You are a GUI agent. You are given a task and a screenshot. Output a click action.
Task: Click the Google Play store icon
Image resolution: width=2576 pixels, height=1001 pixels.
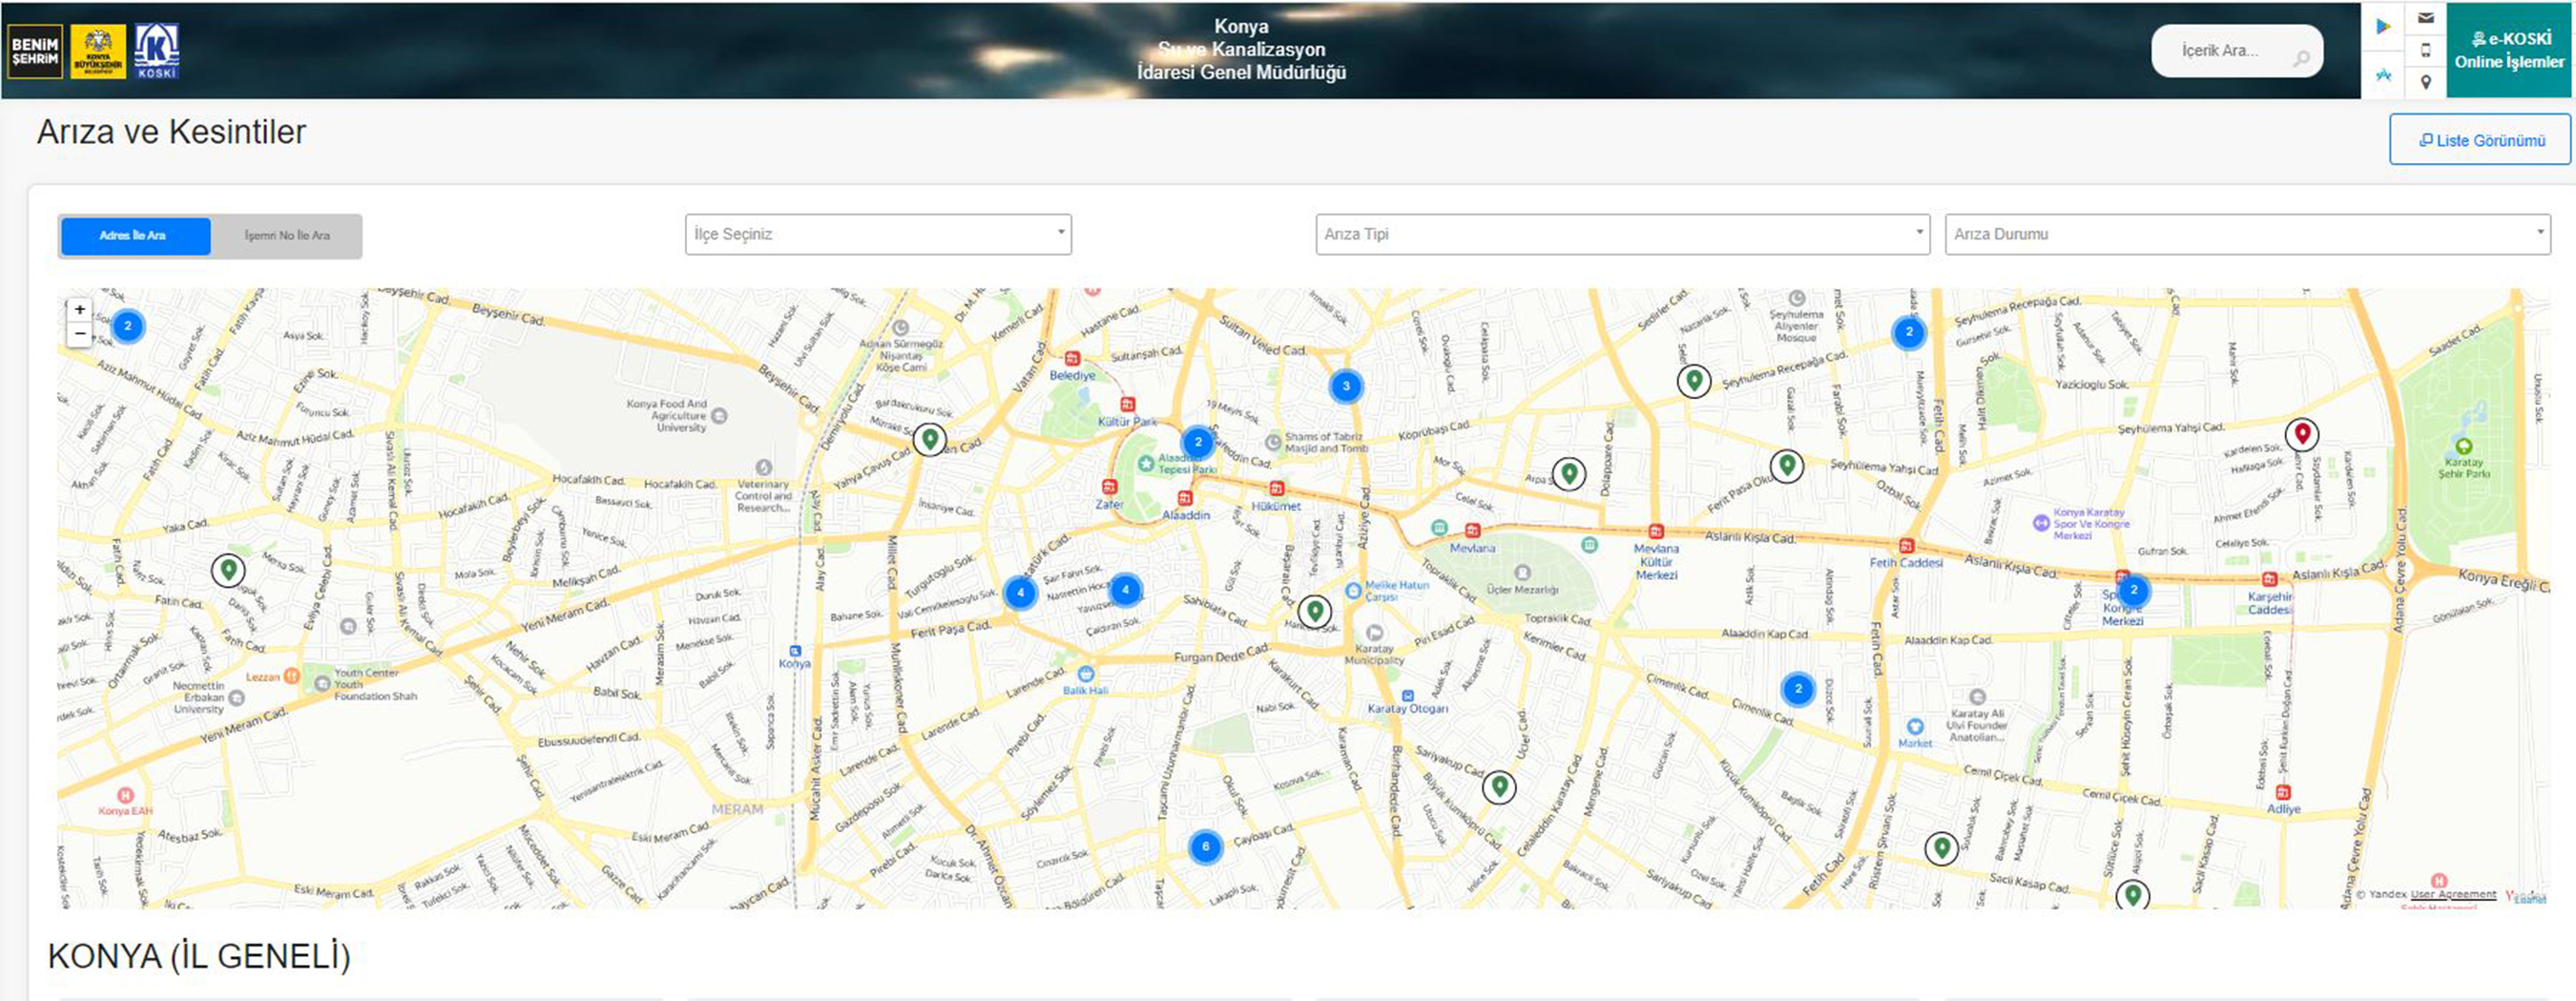pyautogui.click(x=2384, y=27)
